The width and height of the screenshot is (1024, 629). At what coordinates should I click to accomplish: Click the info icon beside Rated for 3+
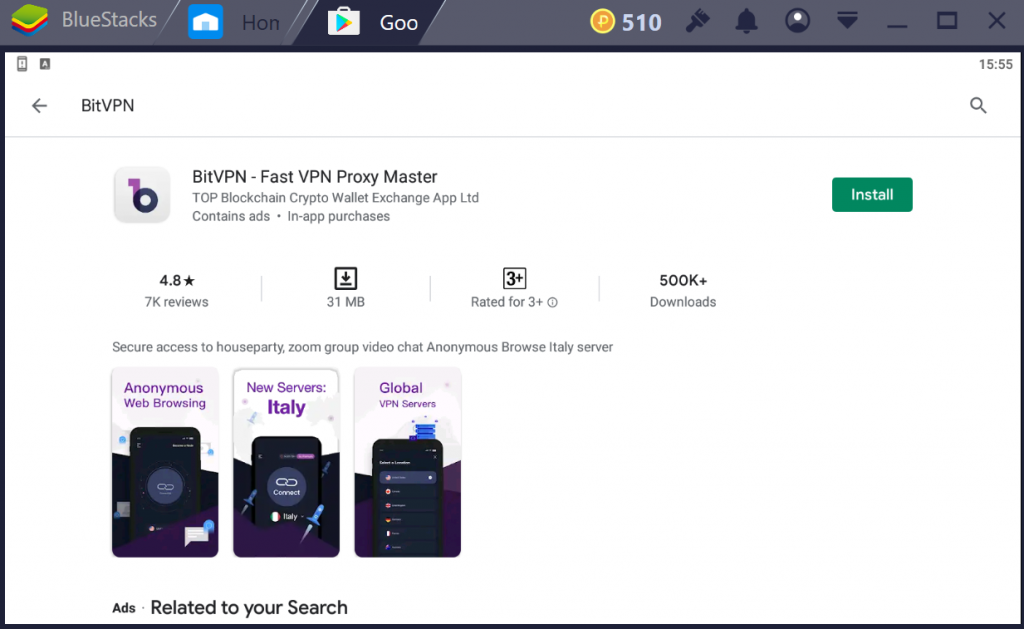(553, 302)
